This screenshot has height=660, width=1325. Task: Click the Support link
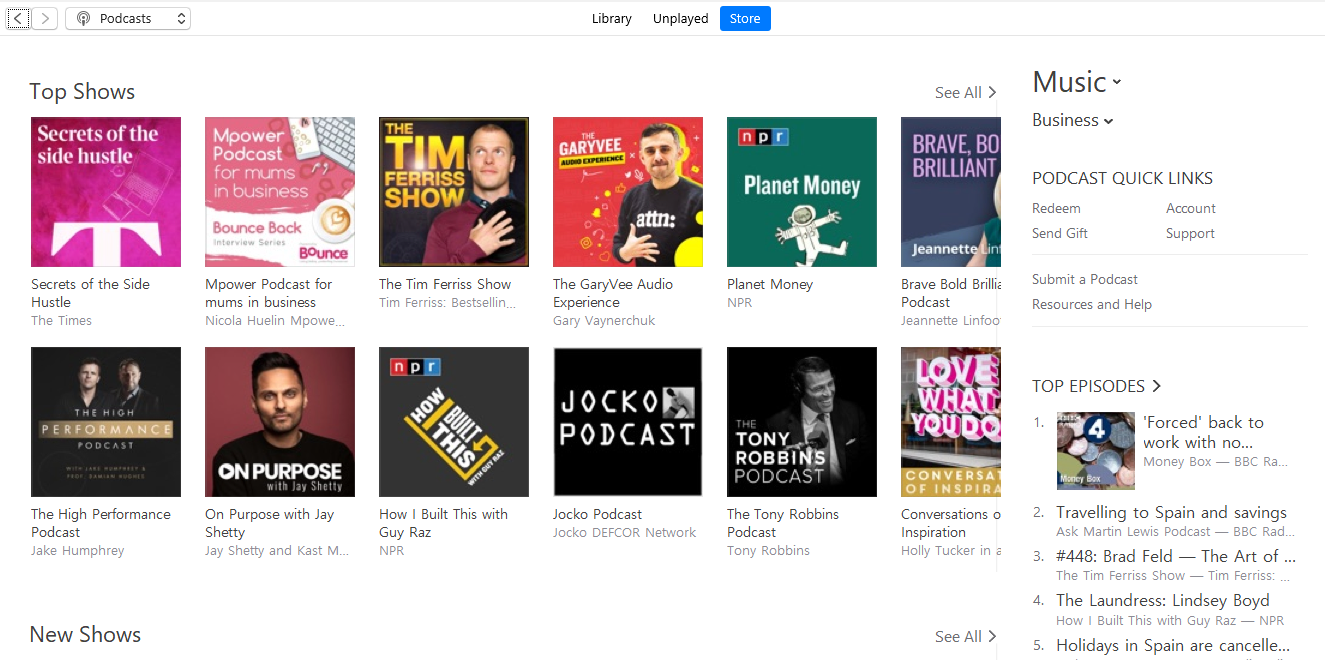pyautogui.click(x=1190, y=233)
